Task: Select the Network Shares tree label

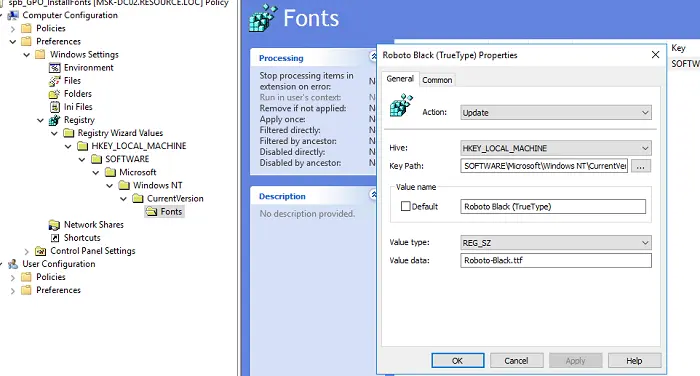Action: pos(94,225)
